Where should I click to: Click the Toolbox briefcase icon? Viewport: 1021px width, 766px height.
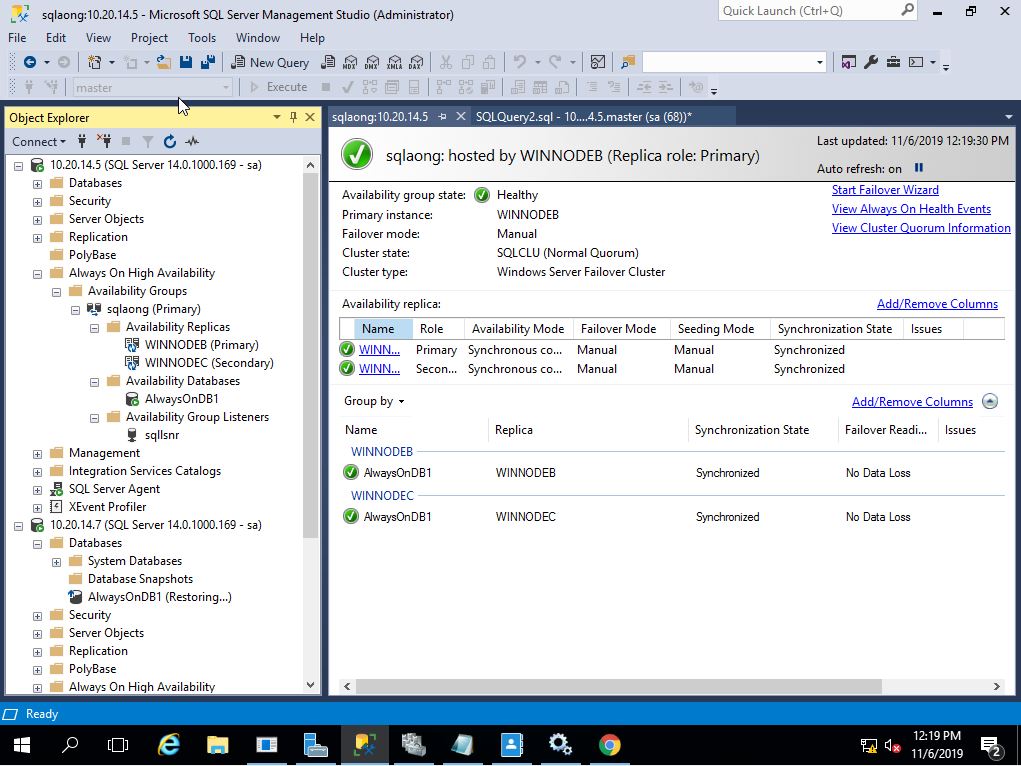(x=893, y=62)
